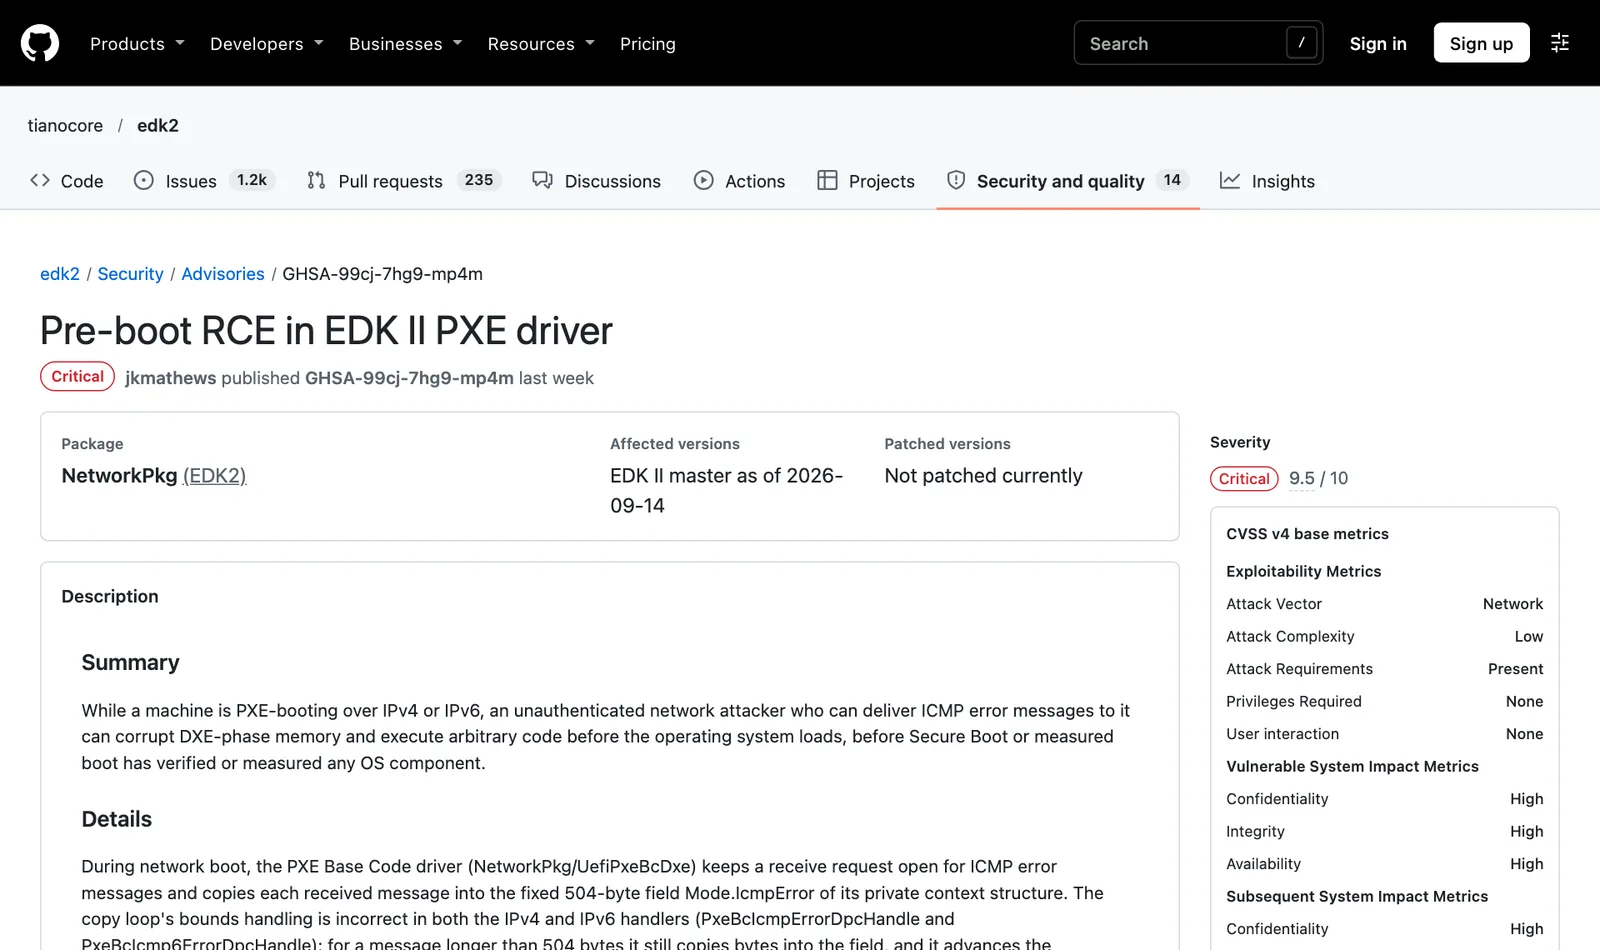Click the slash shortcut key in search
The height and width of the screenshot is (950, 1600).
[x=1301, y=43]
